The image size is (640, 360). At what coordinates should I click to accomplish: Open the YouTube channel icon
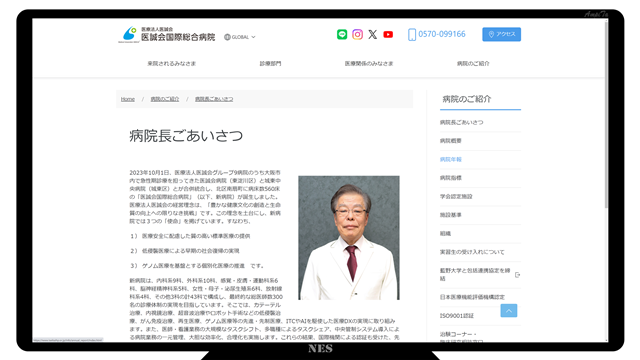coord(388,34)
